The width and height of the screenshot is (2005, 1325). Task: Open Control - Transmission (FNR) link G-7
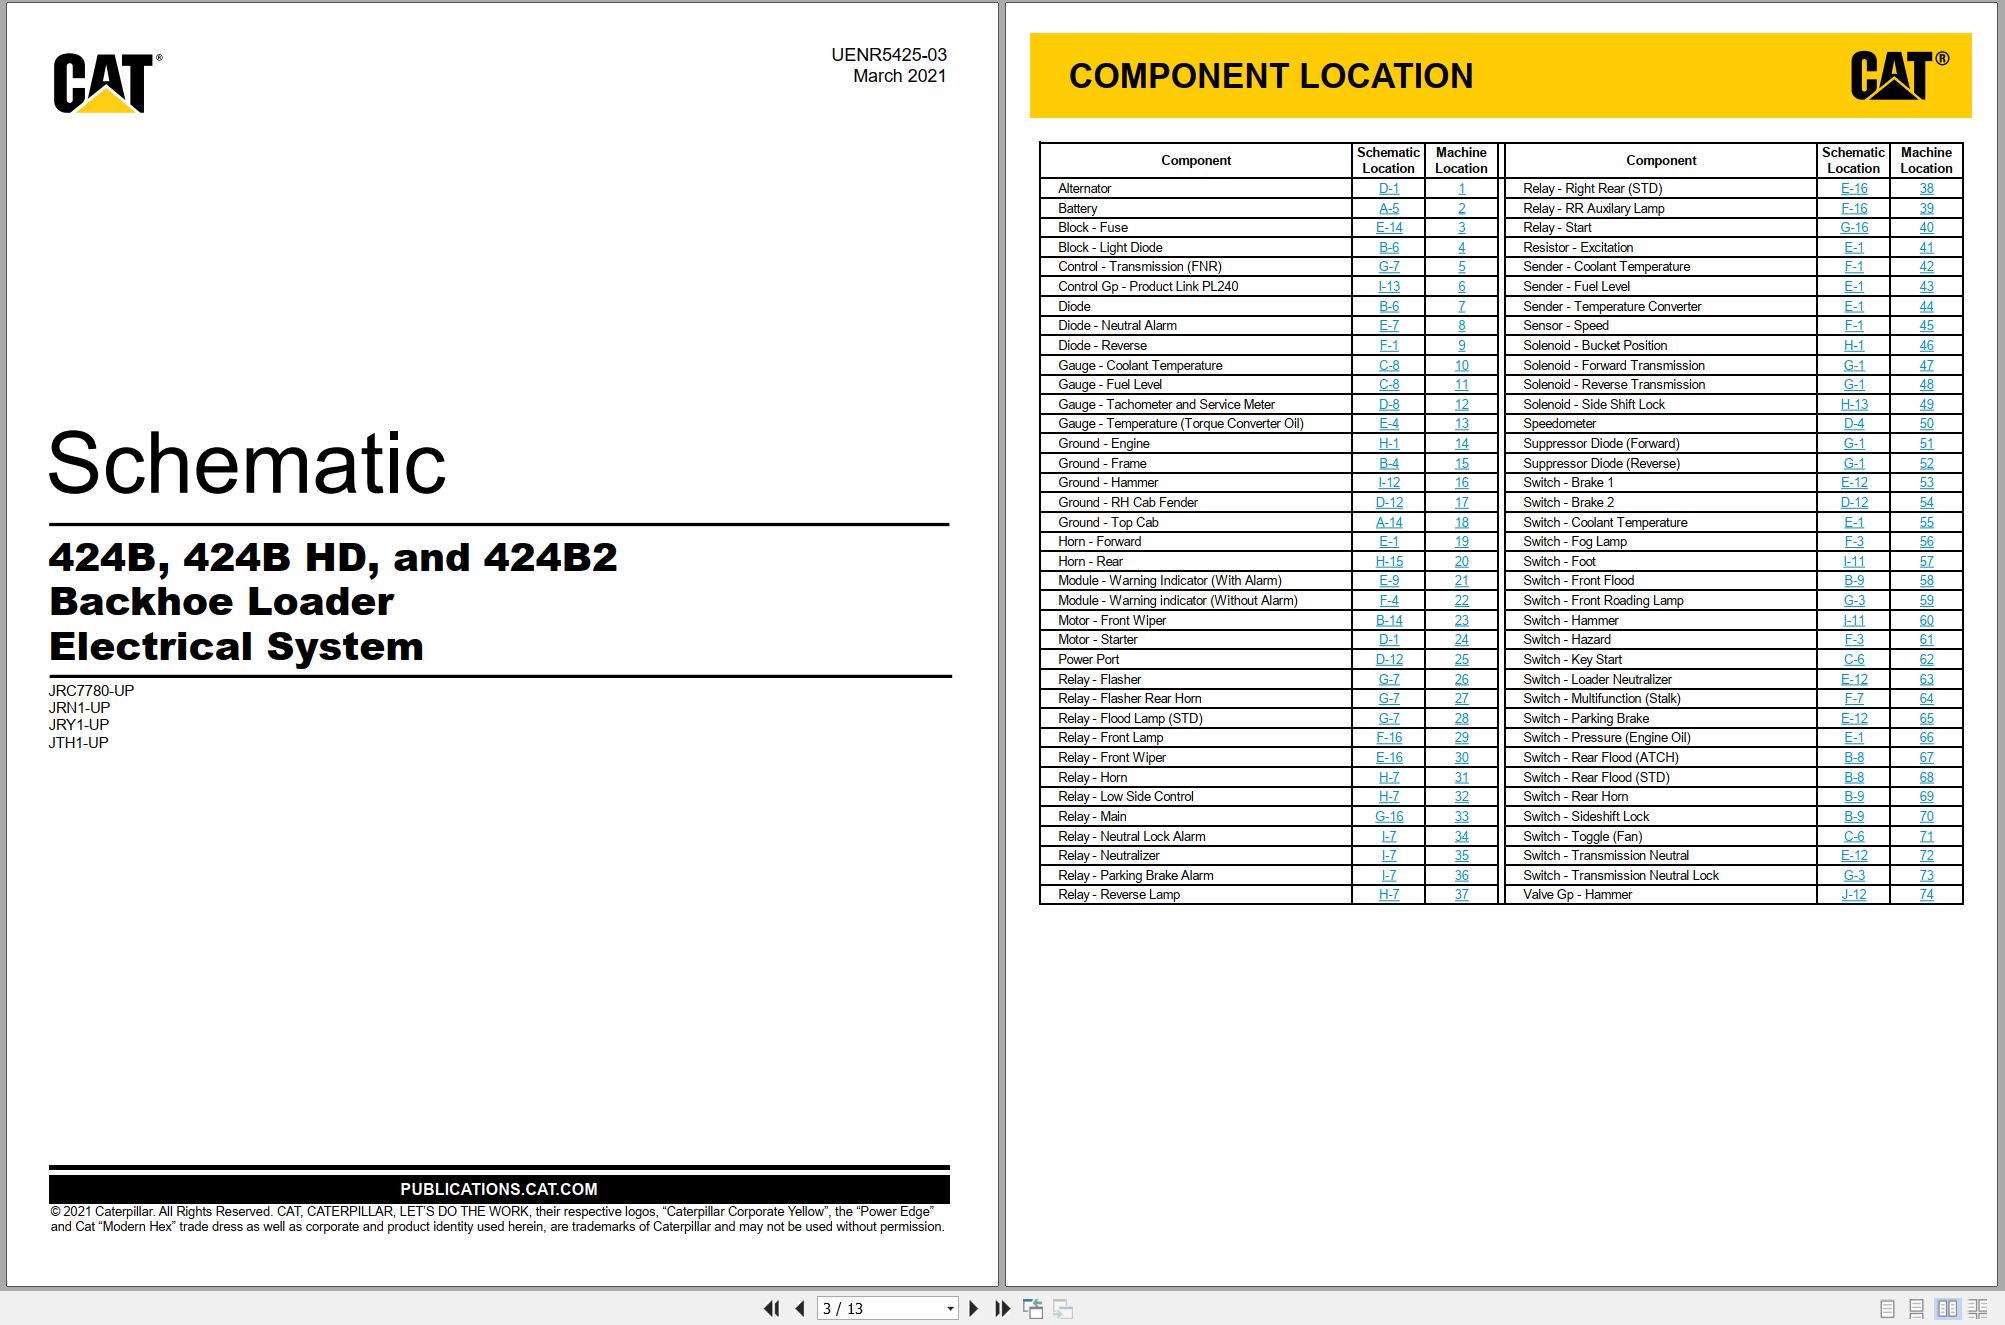point(1389,266)
